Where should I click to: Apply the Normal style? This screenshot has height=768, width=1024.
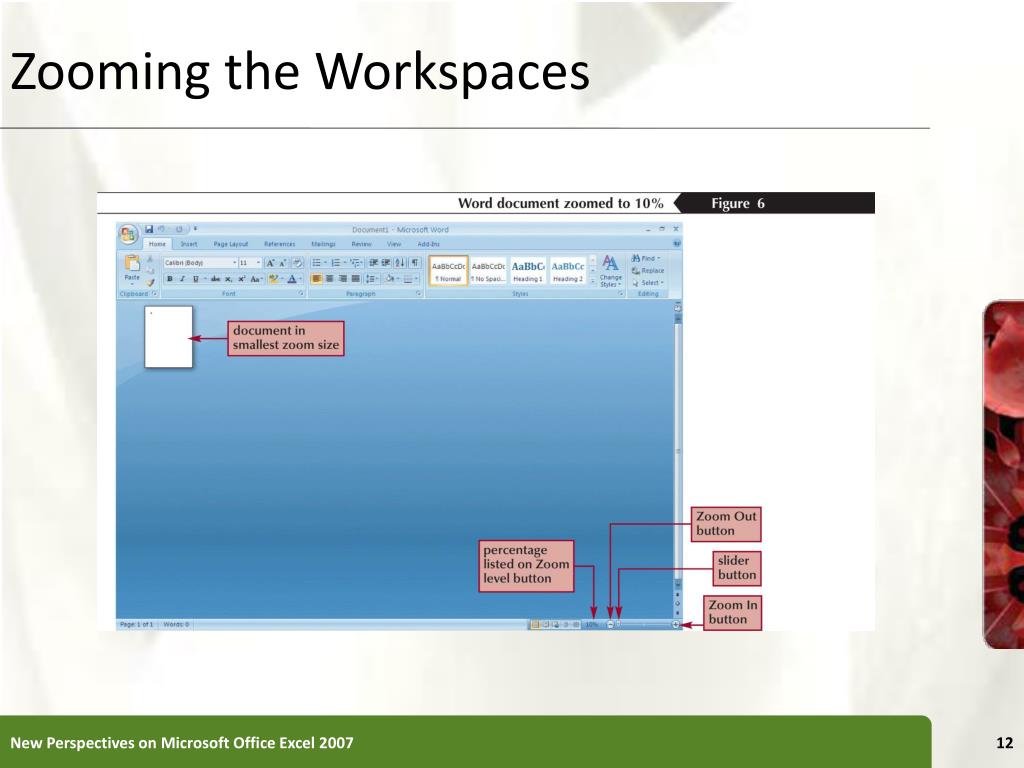[x=449, y=270]
